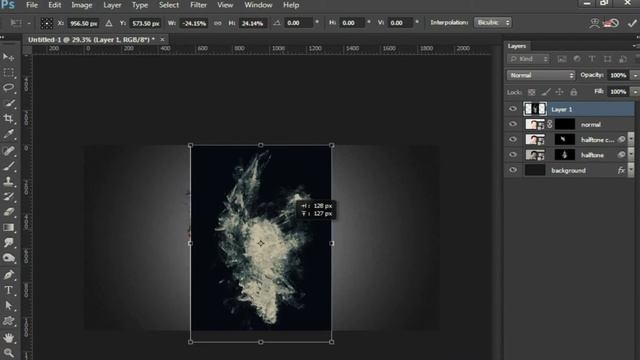This screenshot has width=640, height=360.
Task: Open the File menu
Action: 32,5
